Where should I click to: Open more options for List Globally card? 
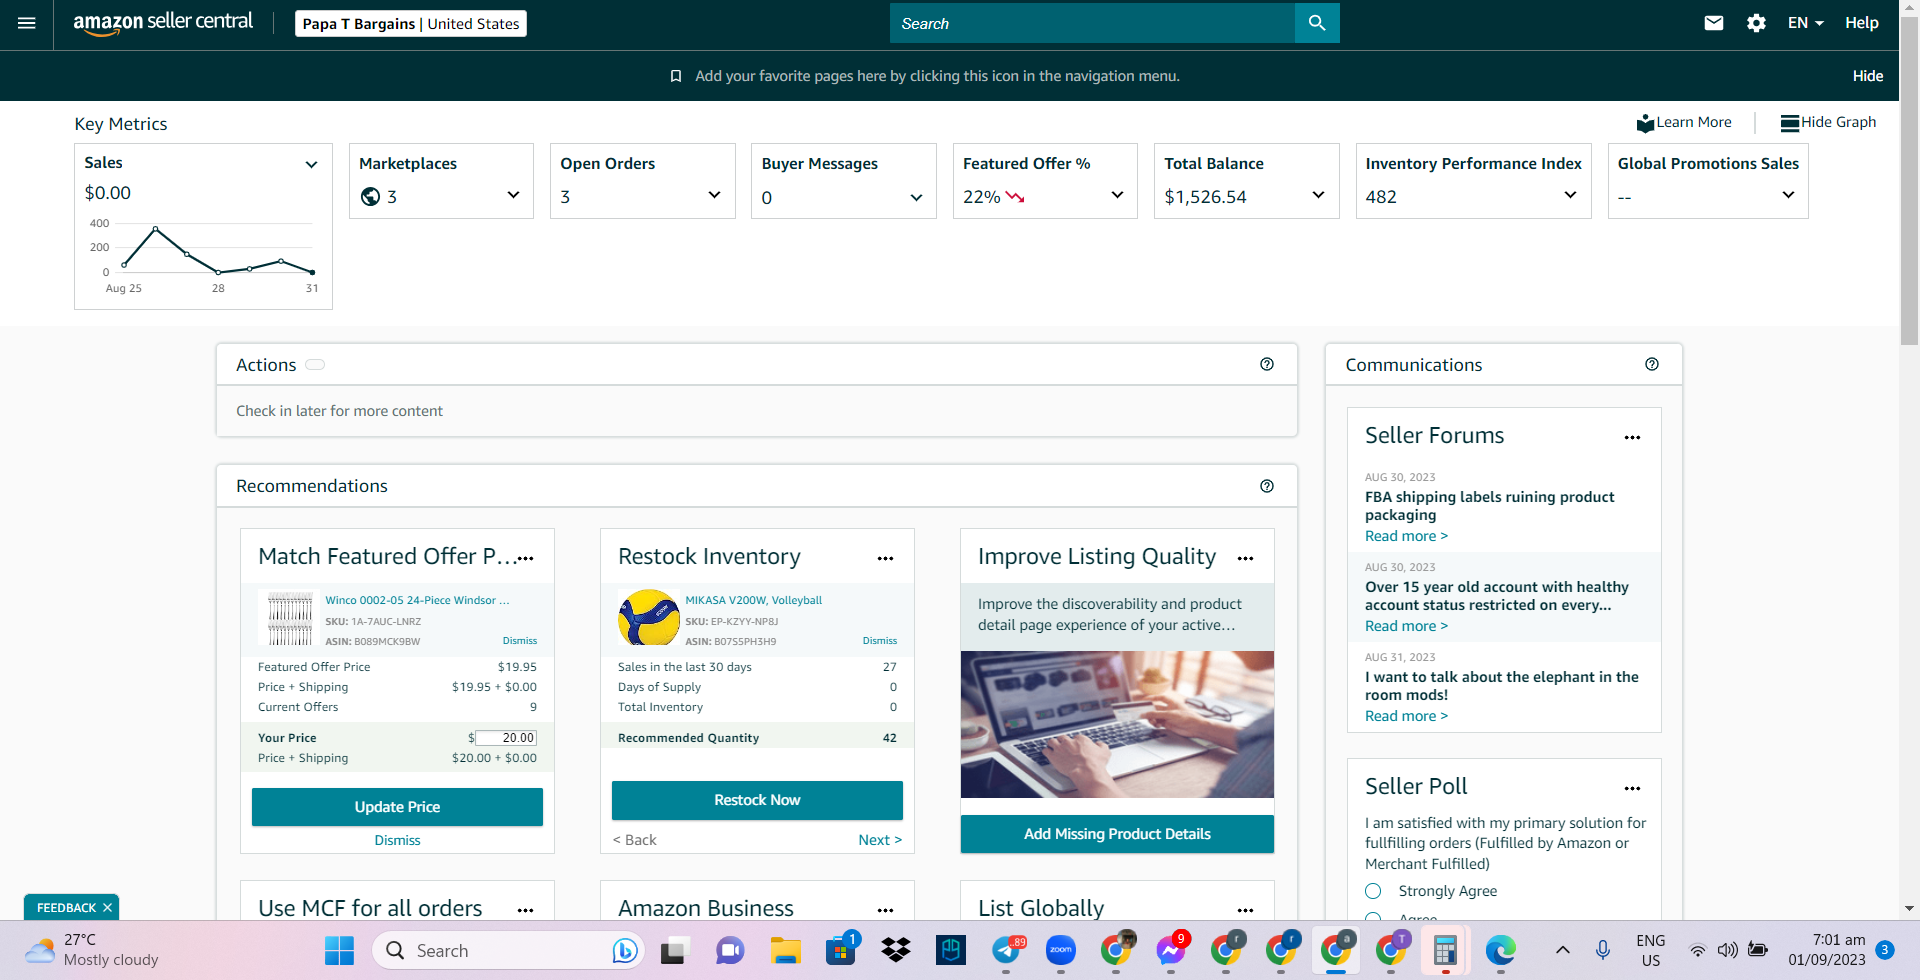1245,910
